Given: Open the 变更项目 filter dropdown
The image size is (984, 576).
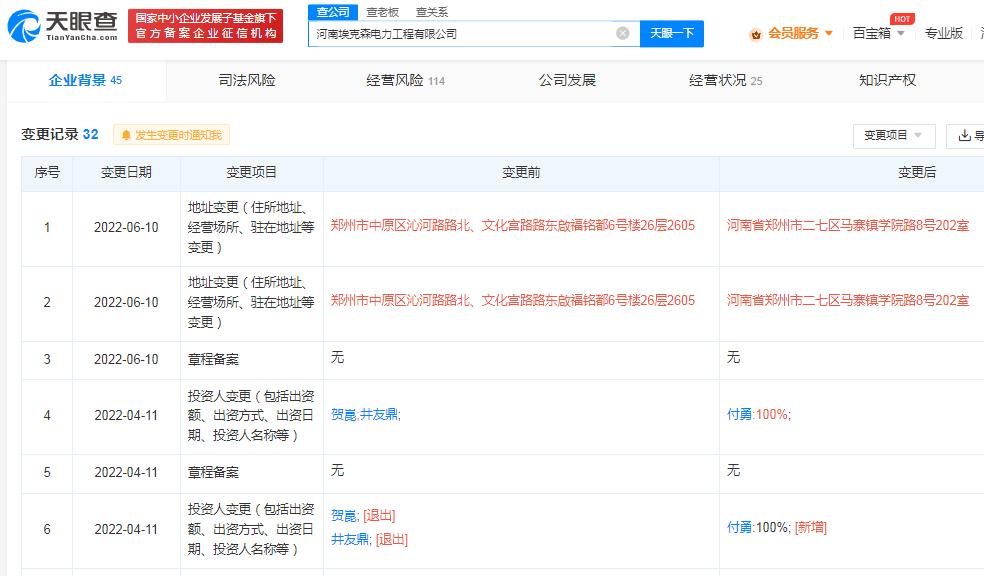Looking at the screenshot, I should 893,135.
